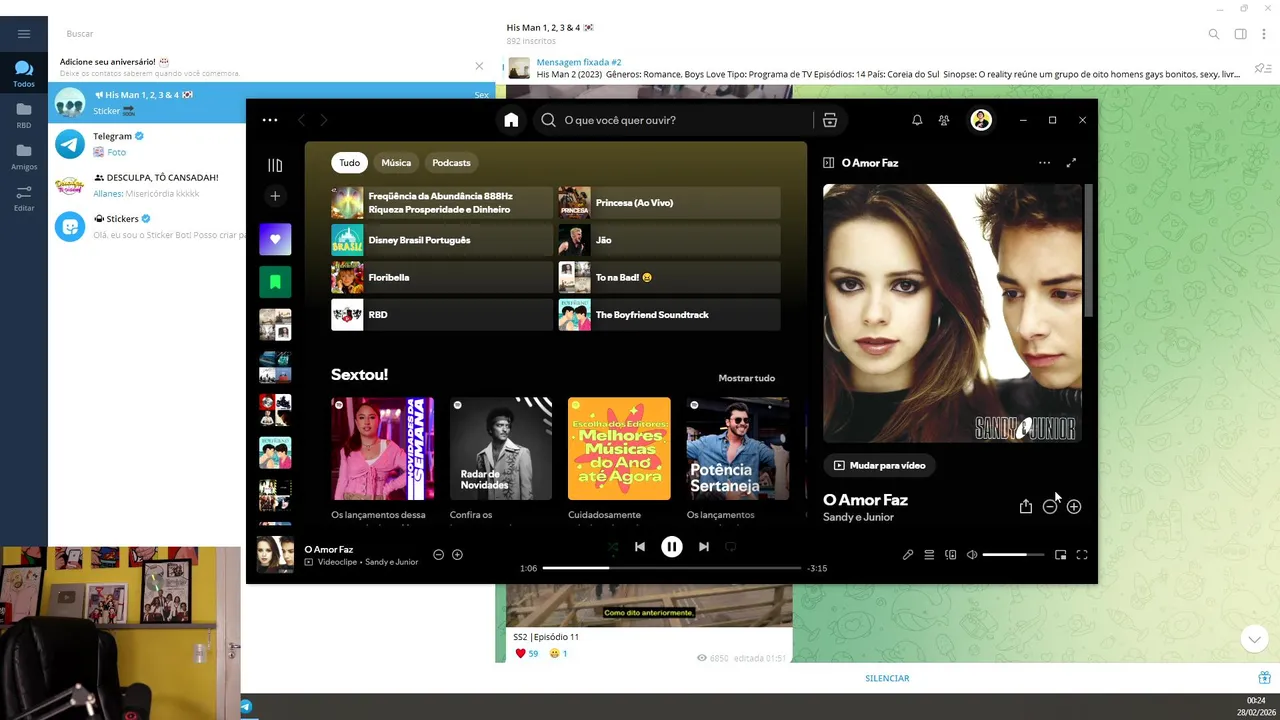Dismiss the Telegram birthday banner
The height and width of the screenshot is (720, 1280).
coord(479,66)
